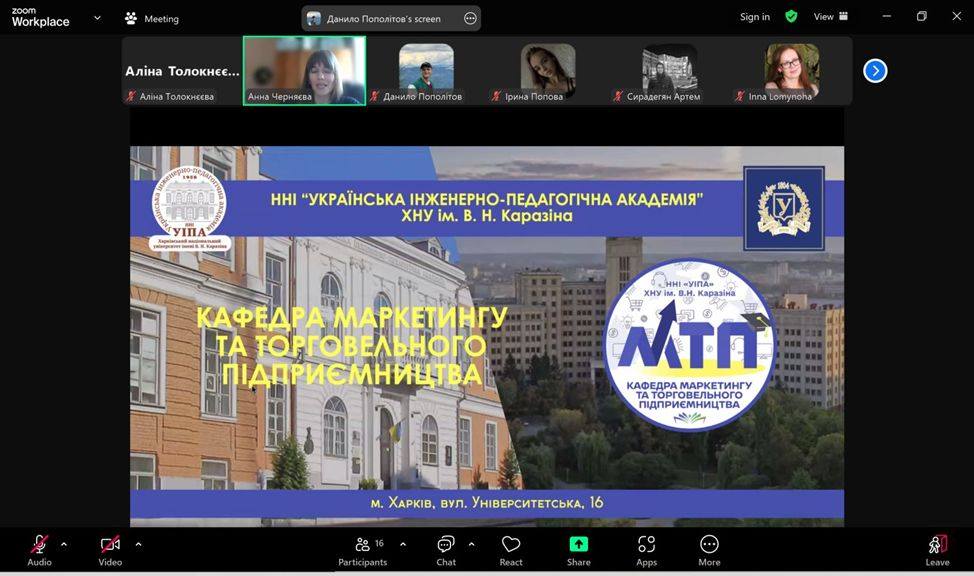Open the View layout menu
Image resolution: width=974 pixels, height=576 pixels.
(831, 17)
